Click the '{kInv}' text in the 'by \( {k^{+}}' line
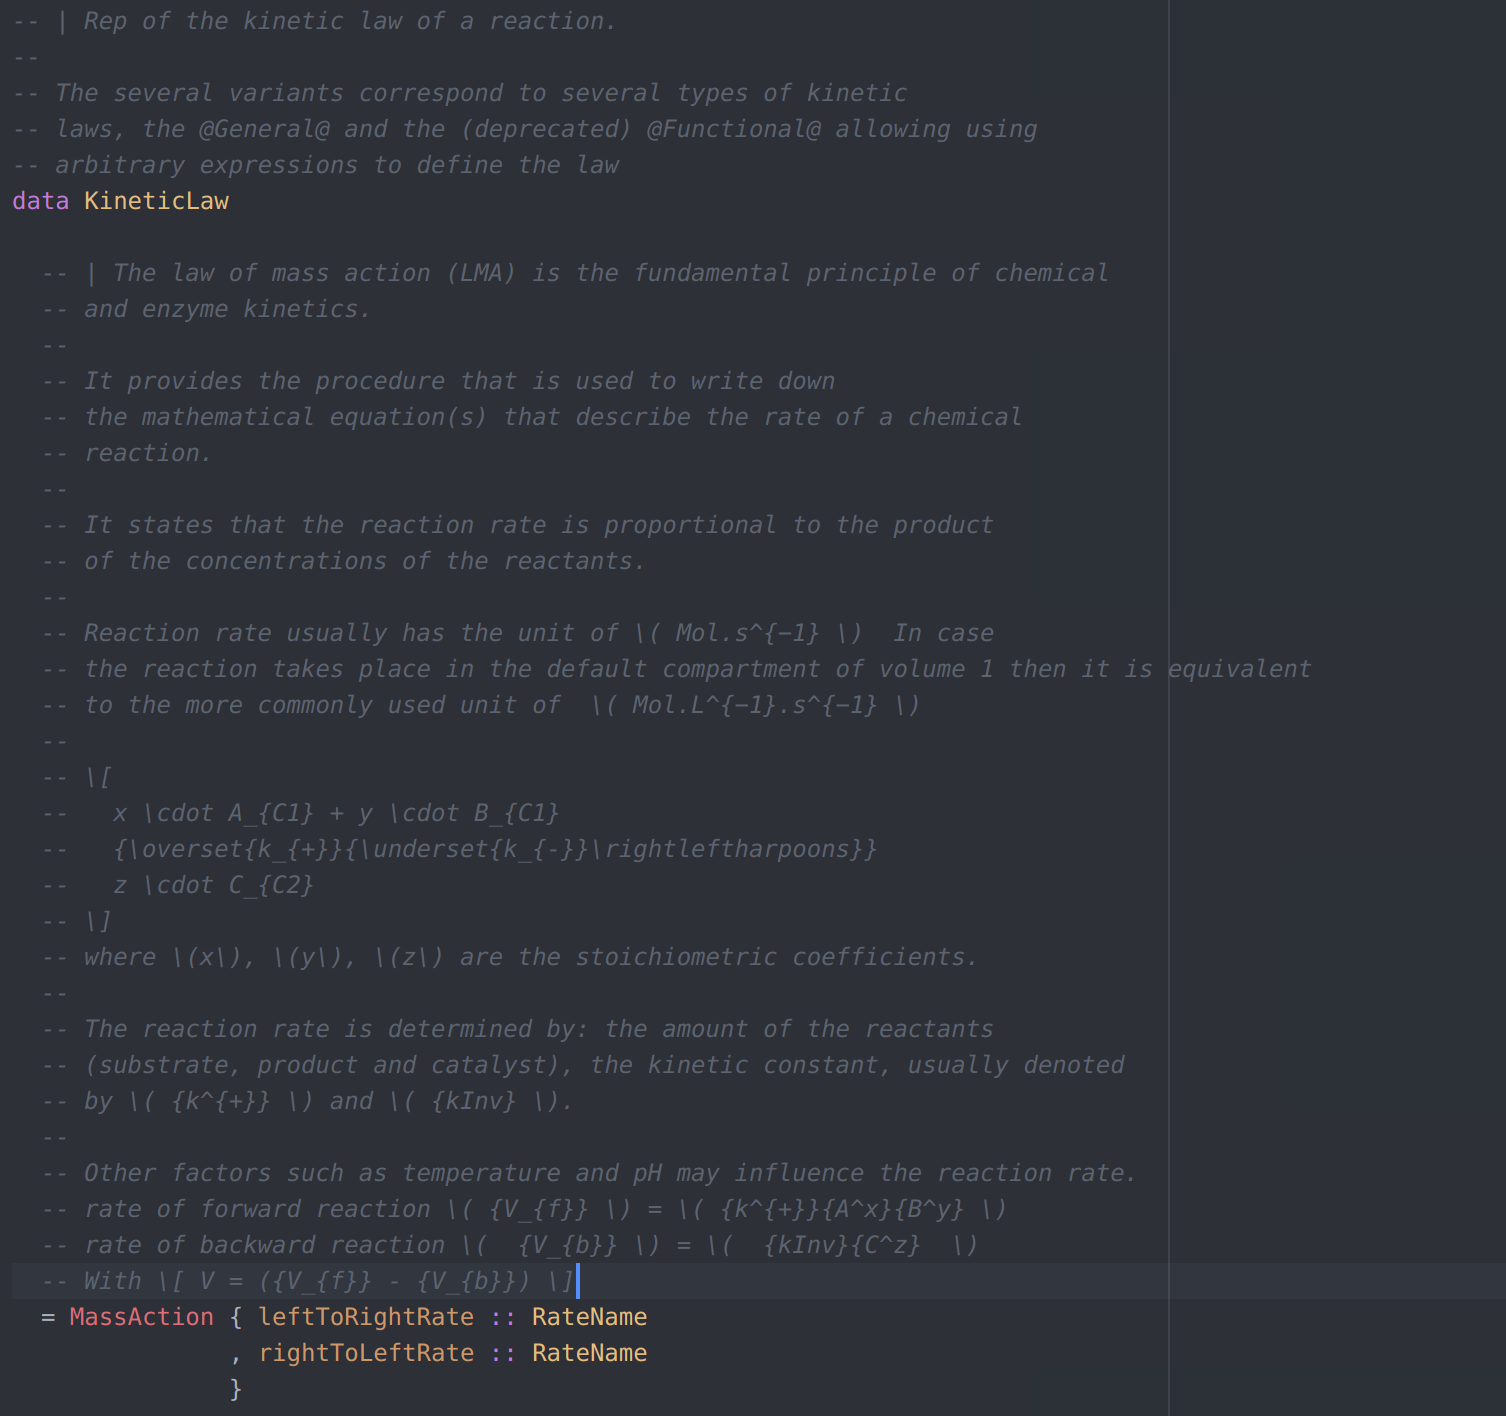 click(x=473, y=1101)
